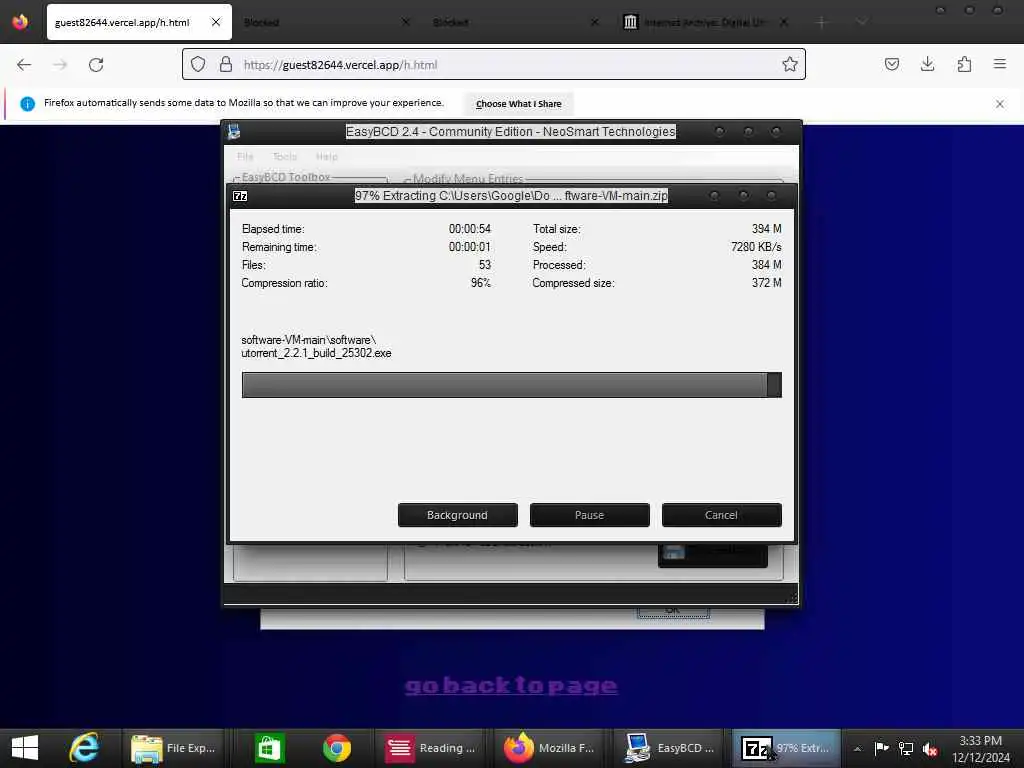Show hidden system tray icons
1024x768 pixels.
pyautogui.click(x=857, y=749)
